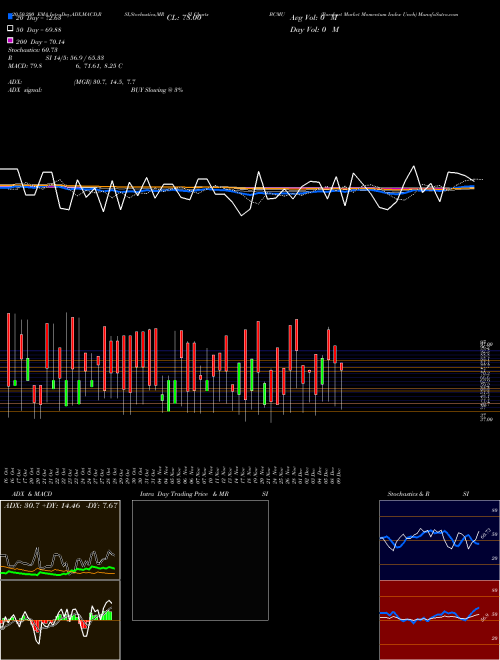Click the 'ADX: 30.7 +DY: 14.46 -DY: 7.67' header

coord(61,506)
